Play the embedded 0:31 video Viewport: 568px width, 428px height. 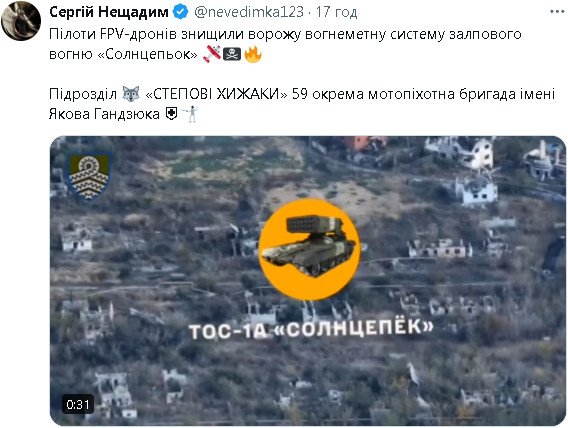tap(308, 281)
